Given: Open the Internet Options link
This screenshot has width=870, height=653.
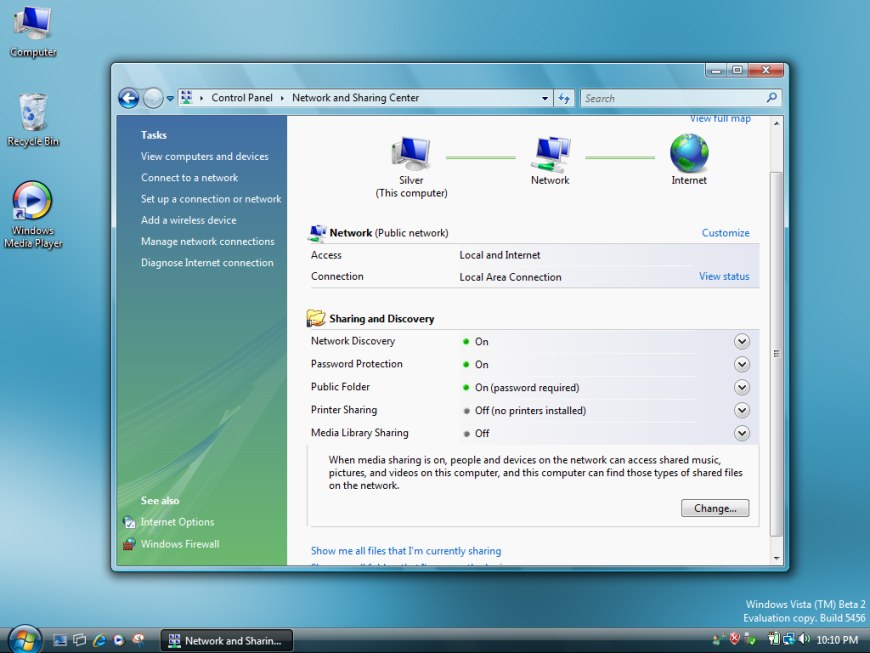Looking at the screenshot, I should (177, 522).
